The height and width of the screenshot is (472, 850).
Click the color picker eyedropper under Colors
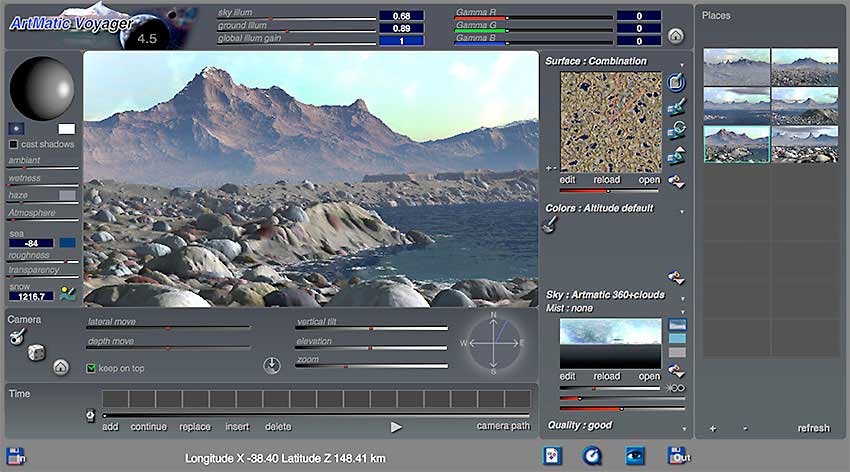coord(551,226)
